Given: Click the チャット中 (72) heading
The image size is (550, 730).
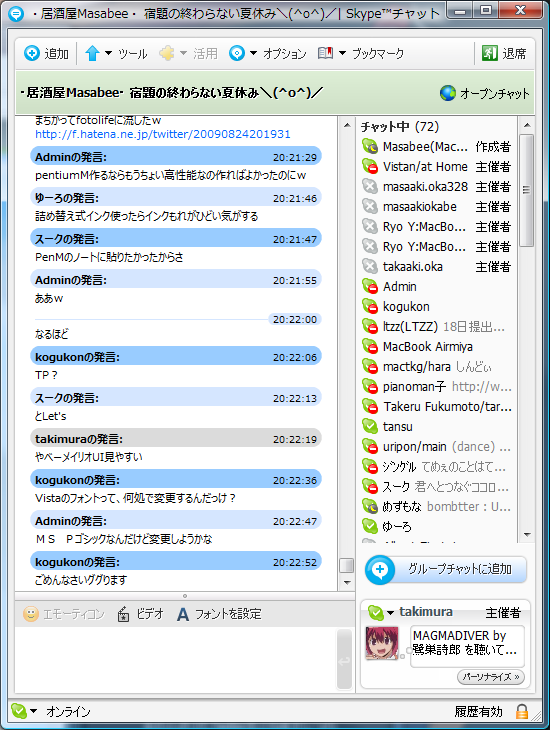Looking at the screenshot, I should point(400,127).
